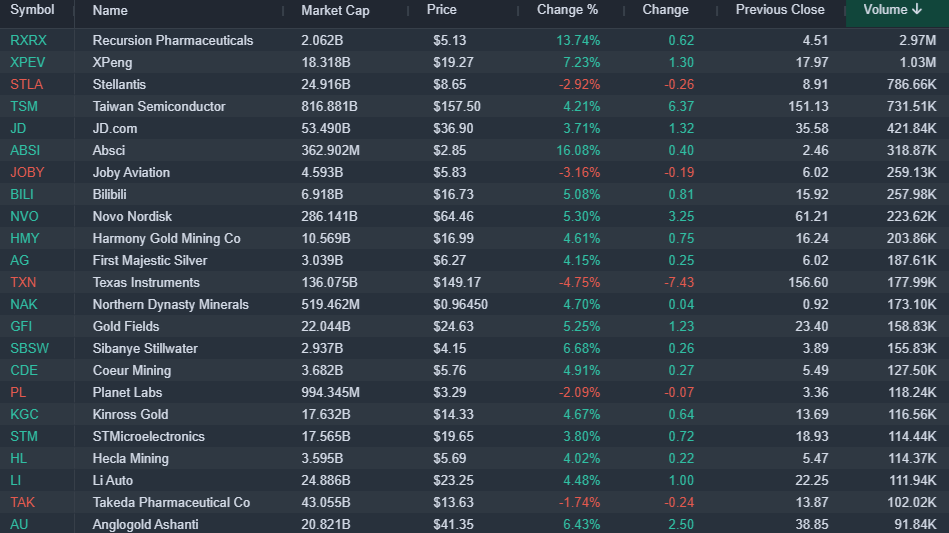Open the AG ticker symbol
This screenshot has width=949, height=533.
coord(19,261)
